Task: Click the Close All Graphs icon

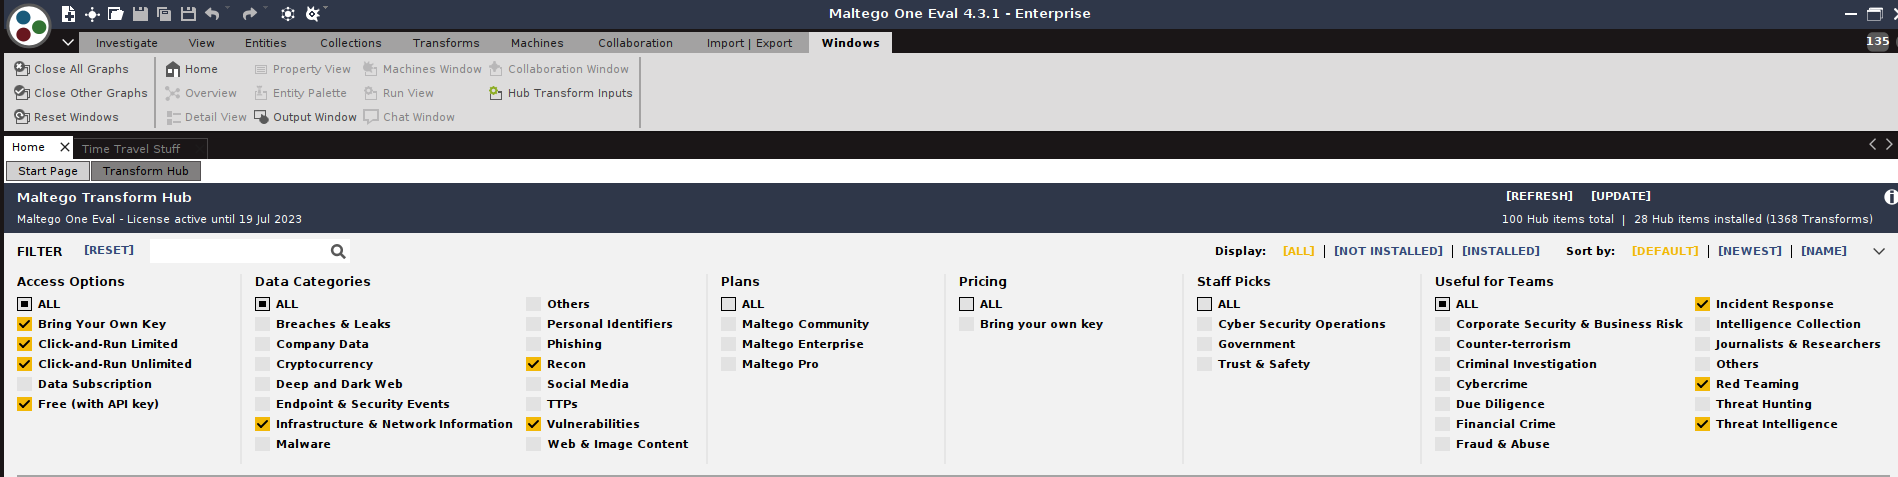Action: [x=22, y=69]
